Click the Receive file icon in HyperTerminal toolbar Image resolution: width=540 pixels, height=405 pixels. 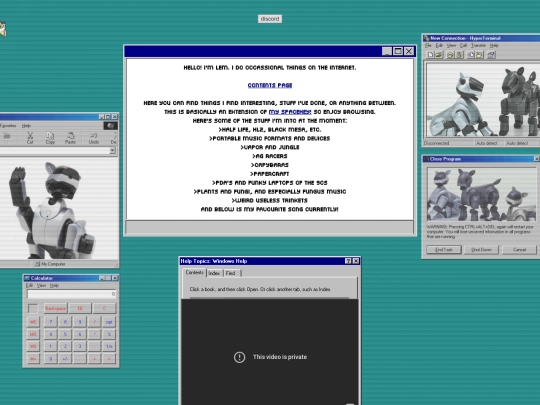479,54
